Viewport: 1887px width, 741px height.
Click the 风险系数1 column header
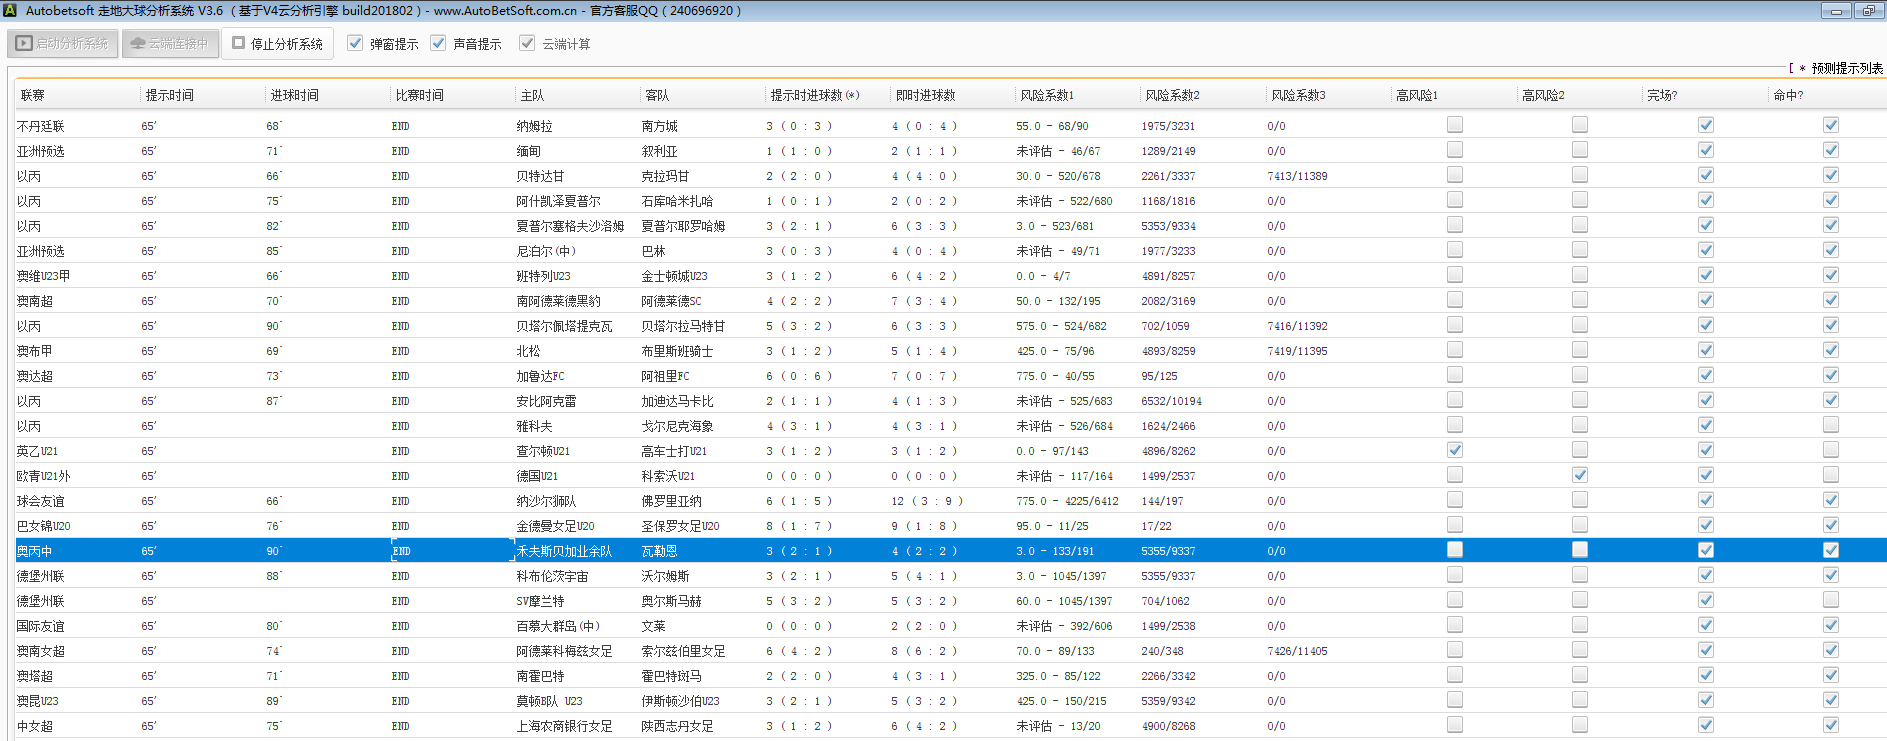pos(1047,95)
